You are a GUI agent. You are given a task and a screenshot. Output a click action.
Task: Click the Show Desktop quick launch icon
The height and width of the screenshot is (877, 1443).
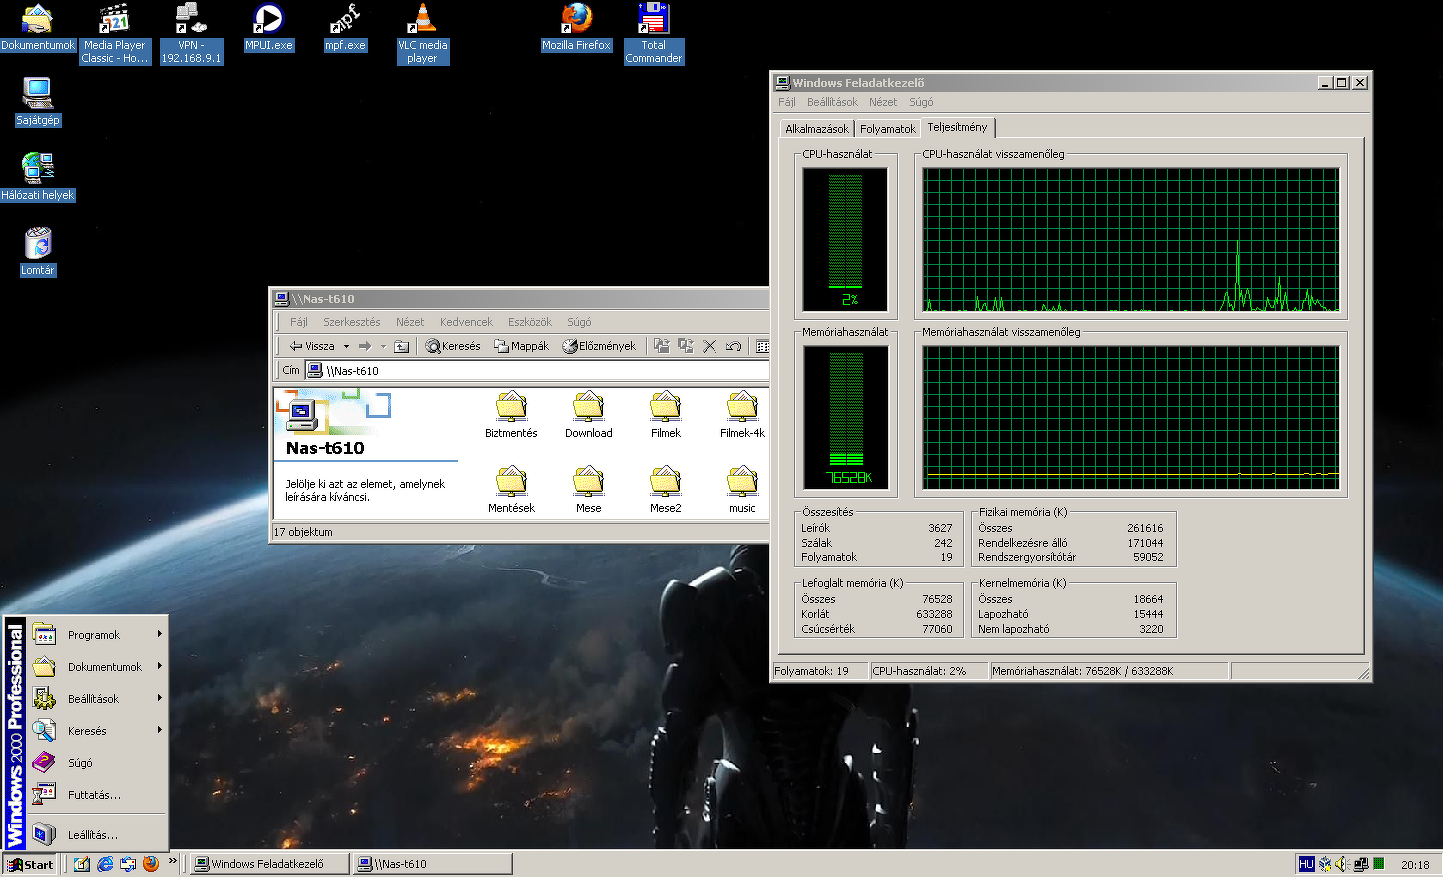[x=82, y=864]
